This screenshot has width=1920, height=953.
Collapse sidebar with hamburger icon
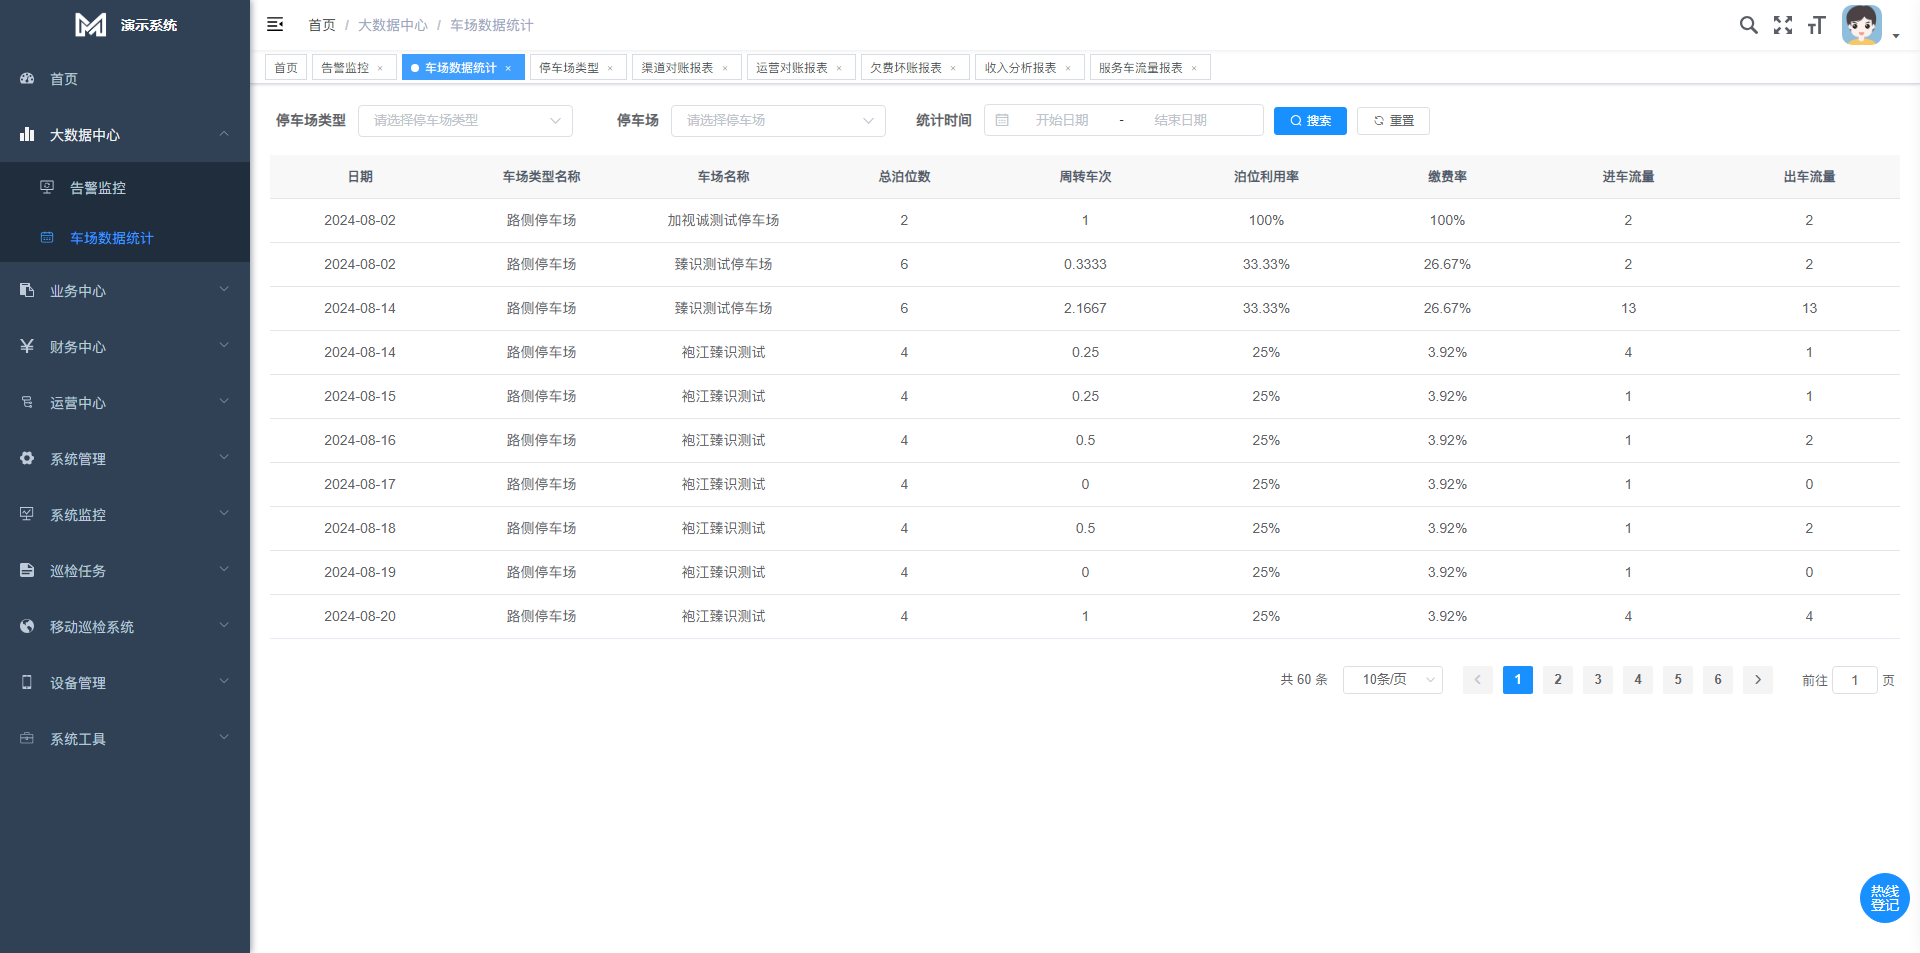click(x=275, y=25)
